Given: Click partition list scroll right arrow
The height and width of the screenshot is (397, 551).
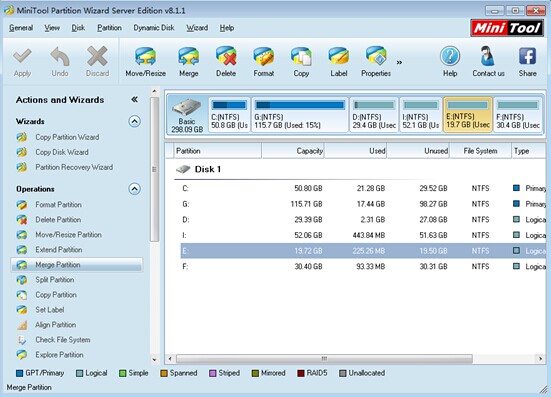Looking at the screenshot, I should [540, 359].
